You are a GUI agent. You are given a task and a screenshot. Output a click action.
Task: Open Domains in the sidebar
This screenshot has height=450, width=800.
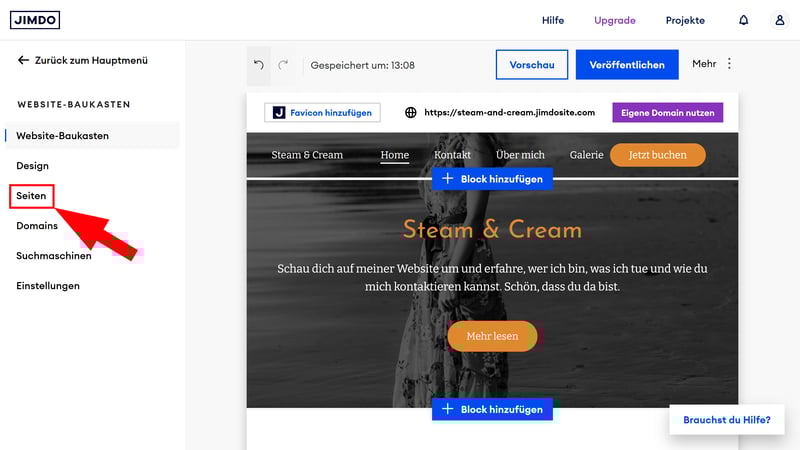[37, 226]
